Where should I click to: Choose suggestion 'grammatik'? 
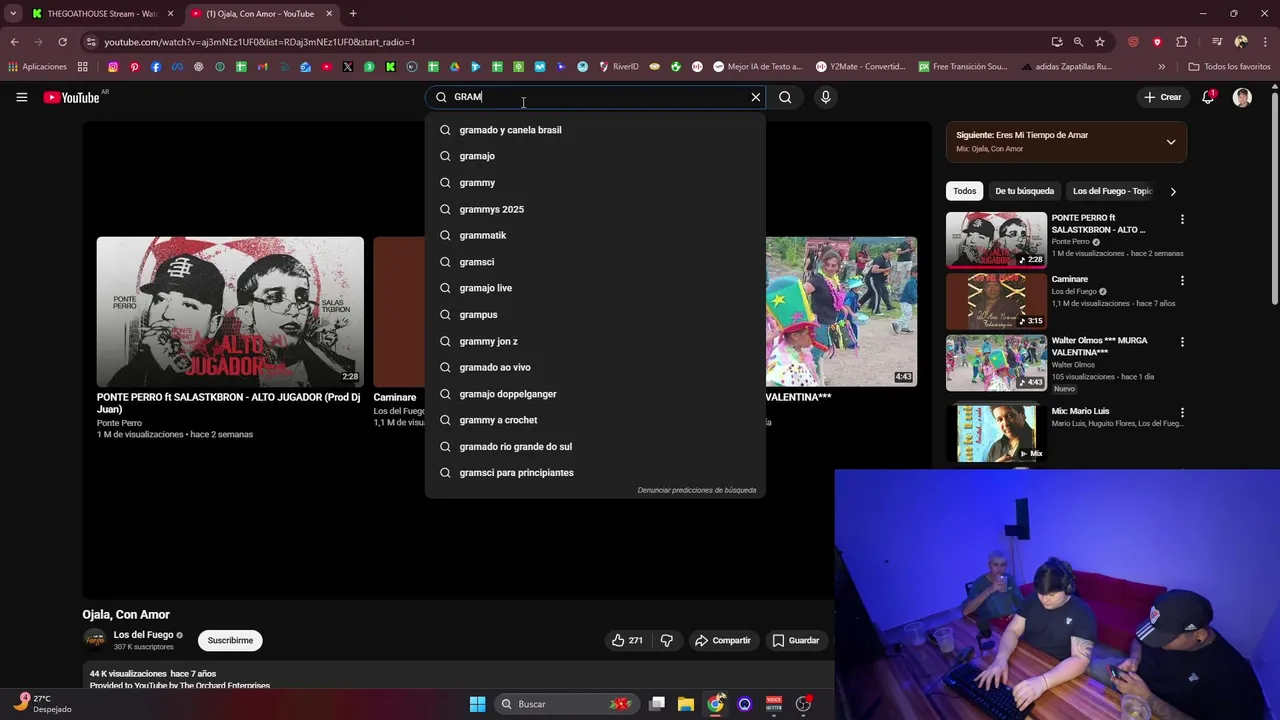pos(595,235)
